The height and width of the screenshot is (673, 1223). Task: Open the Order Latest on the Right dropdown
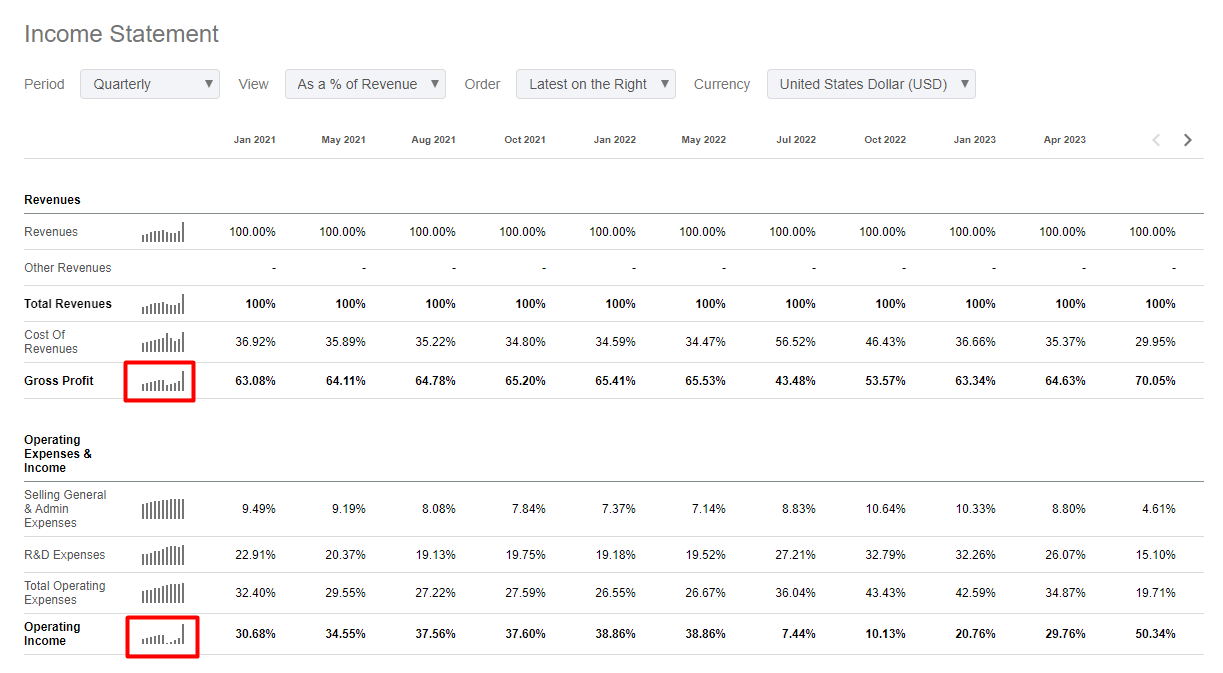point(596,84)
